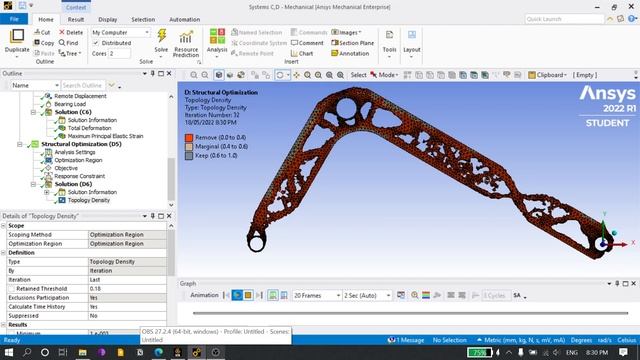Image resolution: width=640 pixels, height=360 pixels.
Task: Open OBS from the Windows taskbar
Action: 216,352
